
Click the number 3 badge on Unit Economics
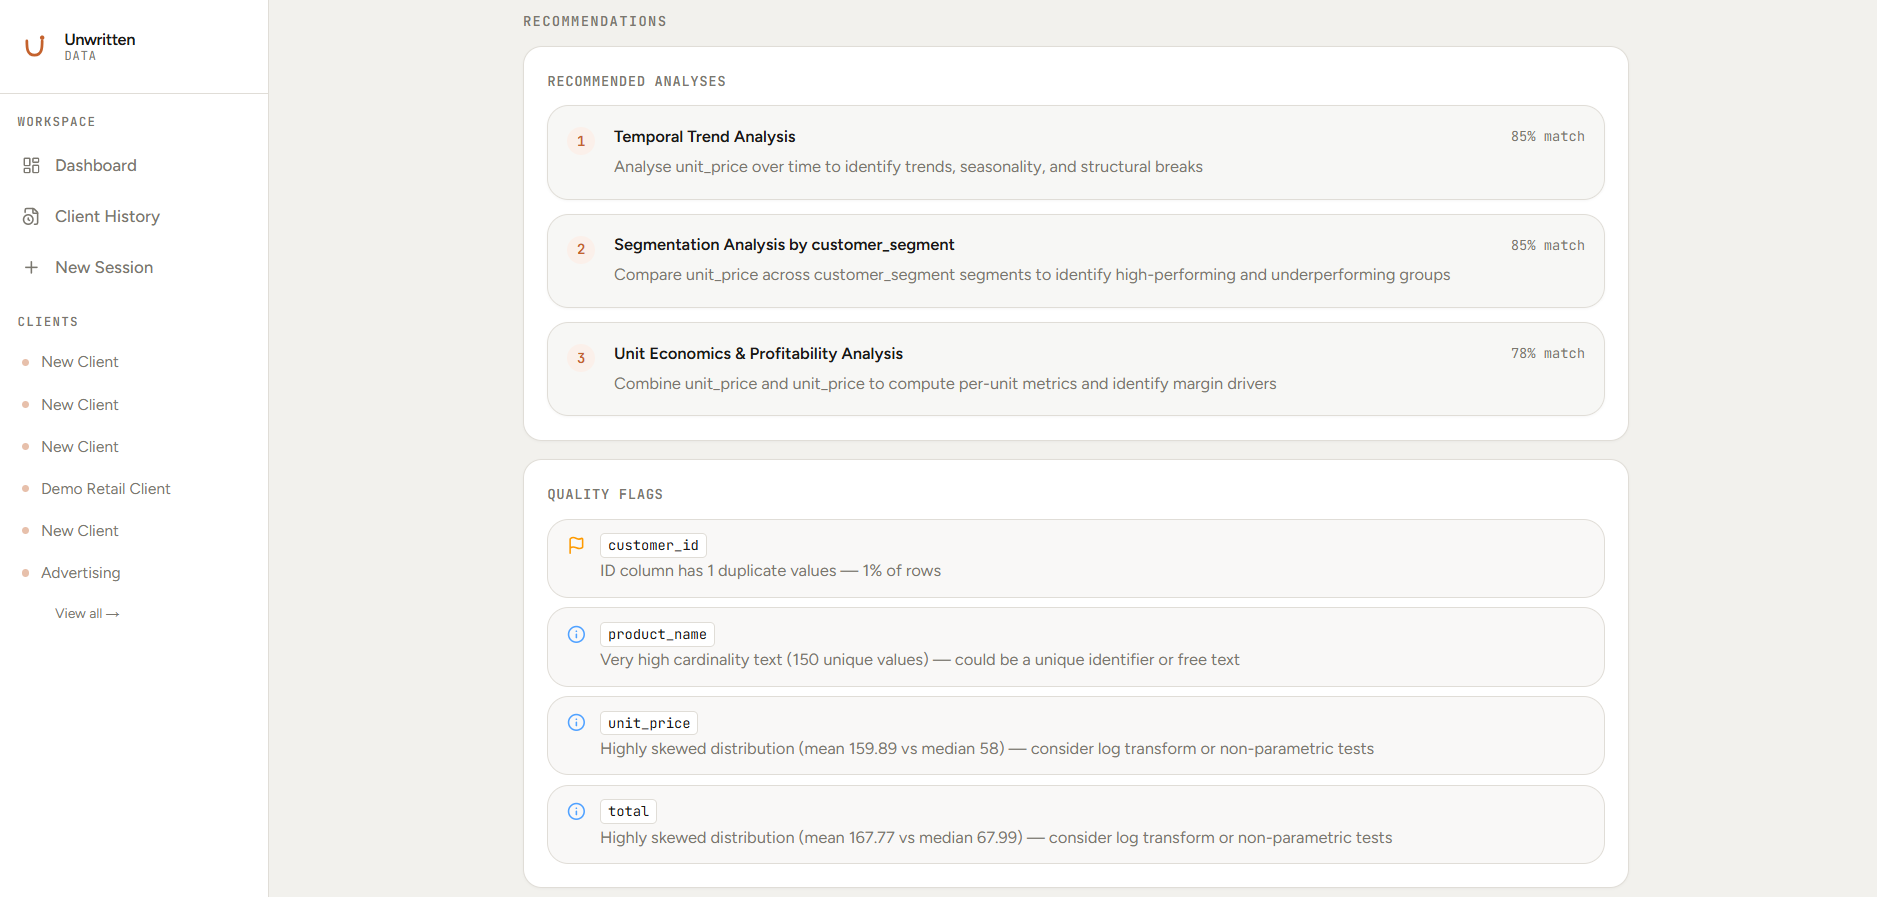(x=581, y=358)
